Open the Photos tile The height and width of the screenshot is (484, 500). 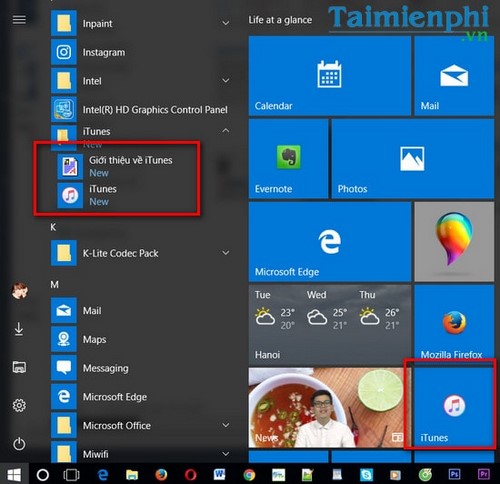[413, 159]
